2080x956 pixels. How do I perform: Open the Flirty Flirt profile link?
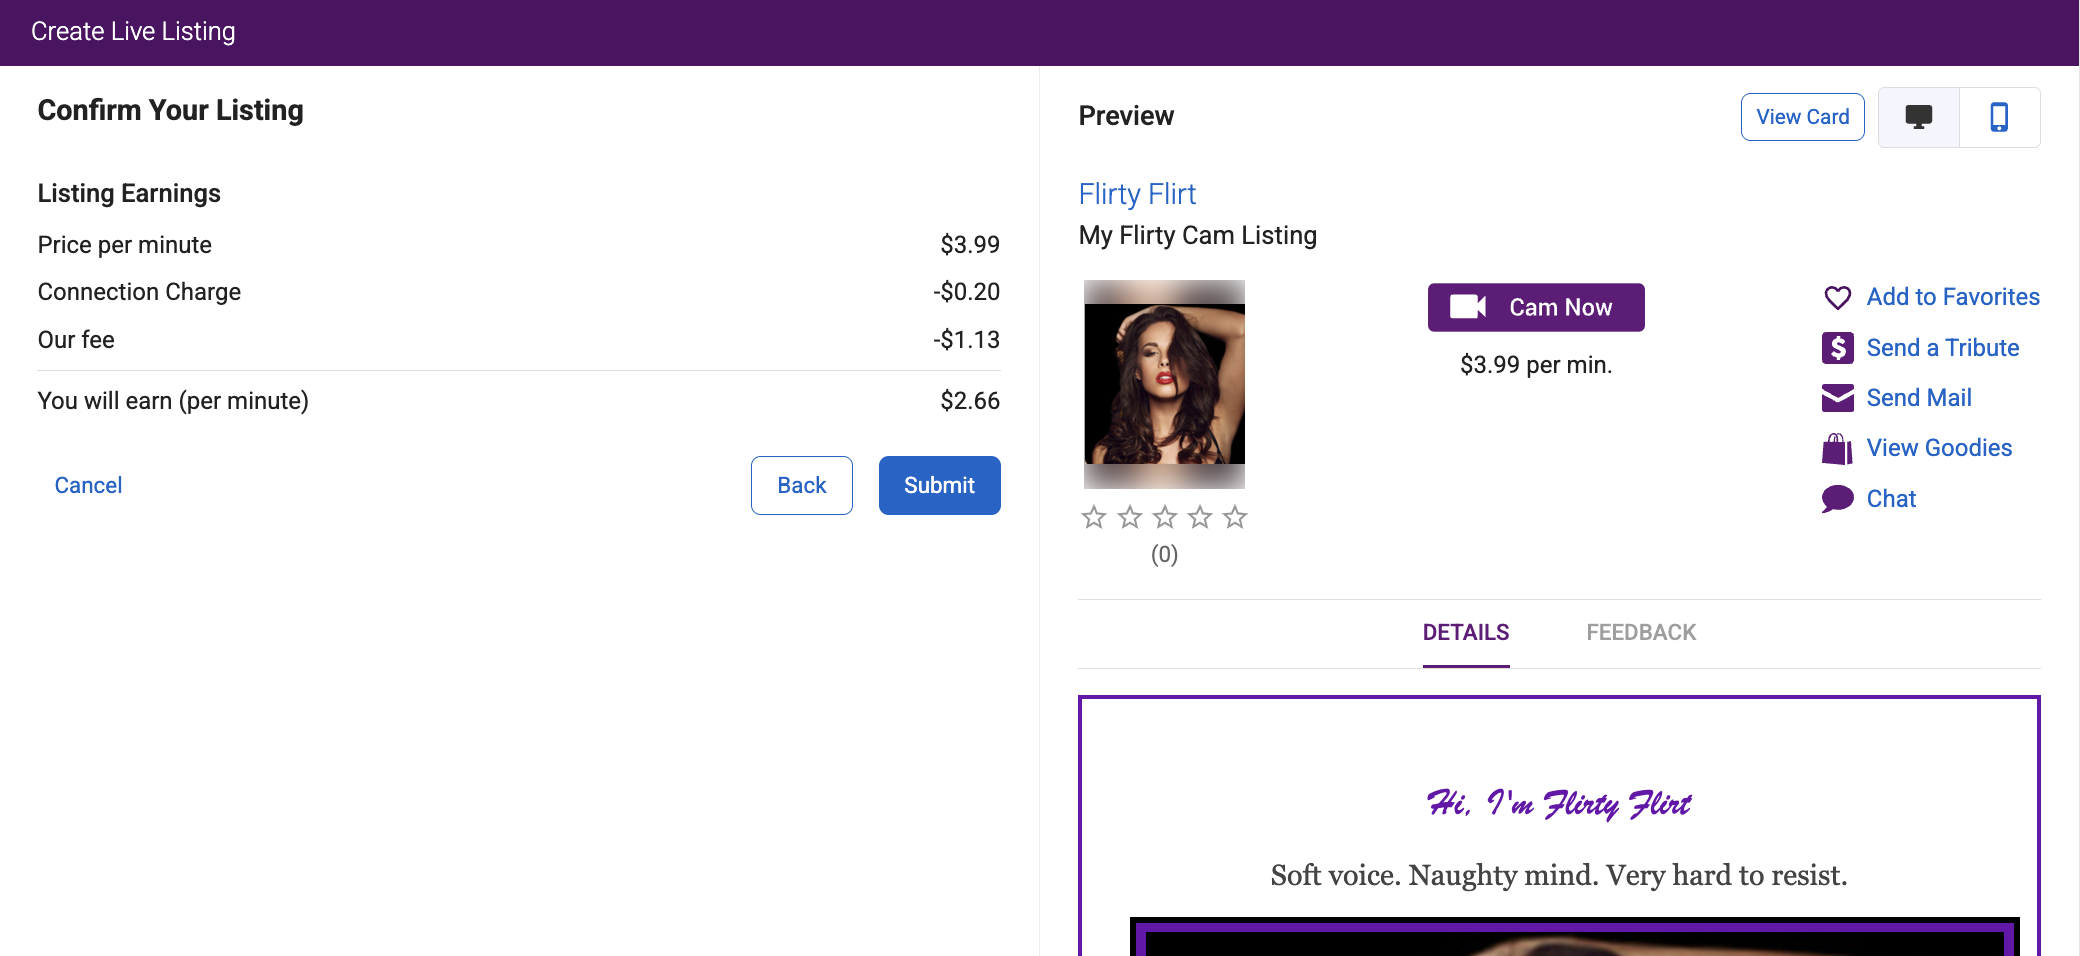[1137, 194]
